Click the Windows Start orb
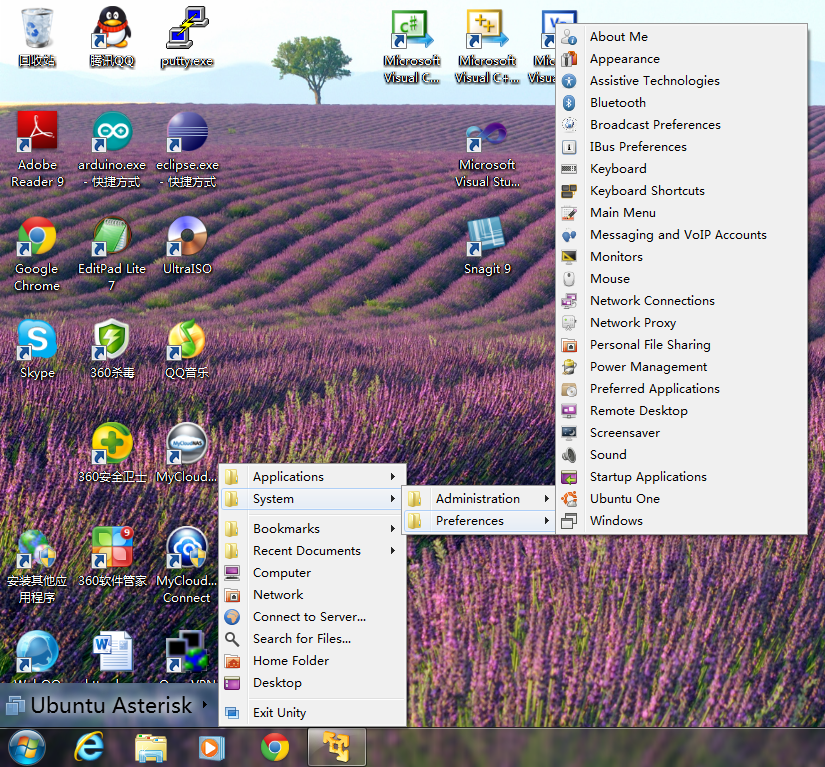This screenshot has width=825, height=767. tap(26, 748)
